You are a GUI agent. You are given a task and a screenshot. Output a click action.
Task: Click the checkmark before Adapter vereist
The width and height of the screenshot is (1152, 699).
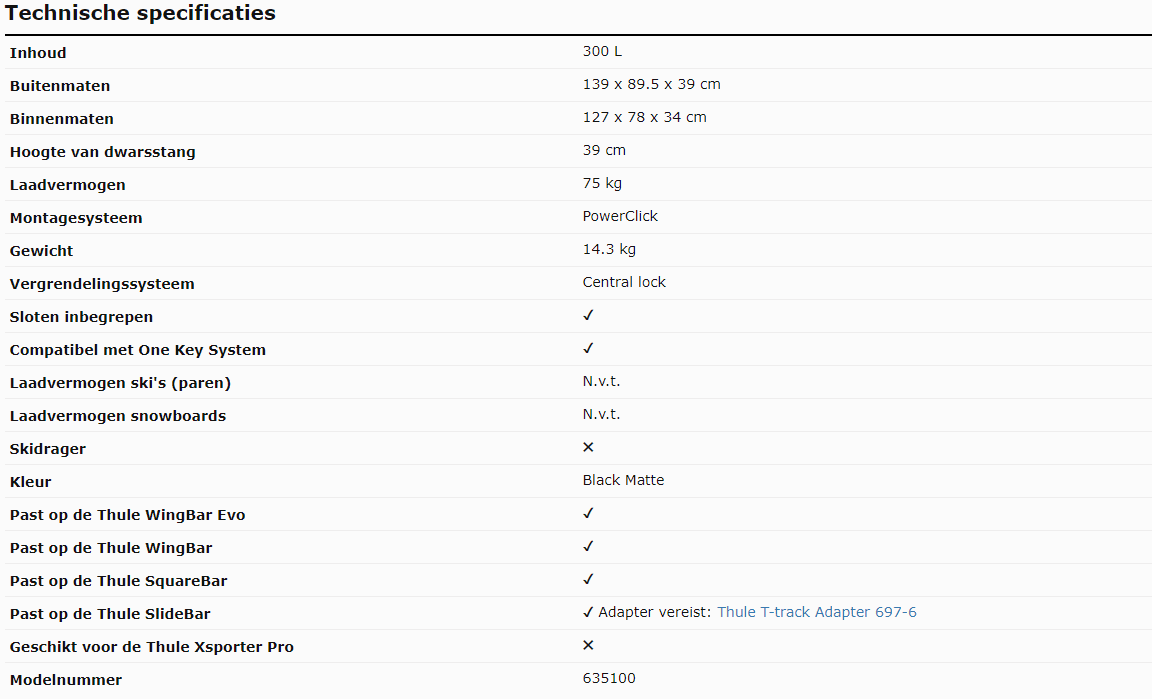pos(588,612)
